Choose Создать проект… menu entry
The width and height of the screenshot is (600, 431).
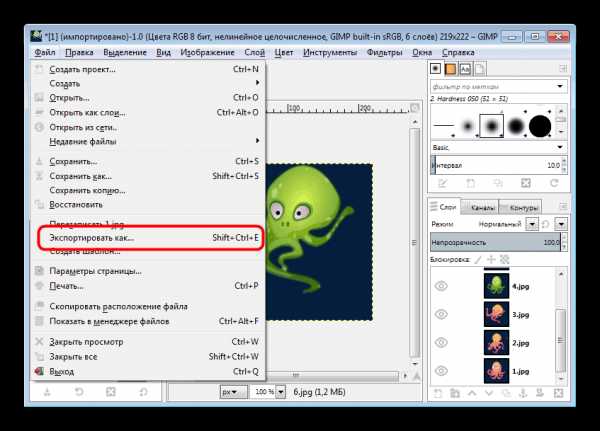[x=148, y=69]
